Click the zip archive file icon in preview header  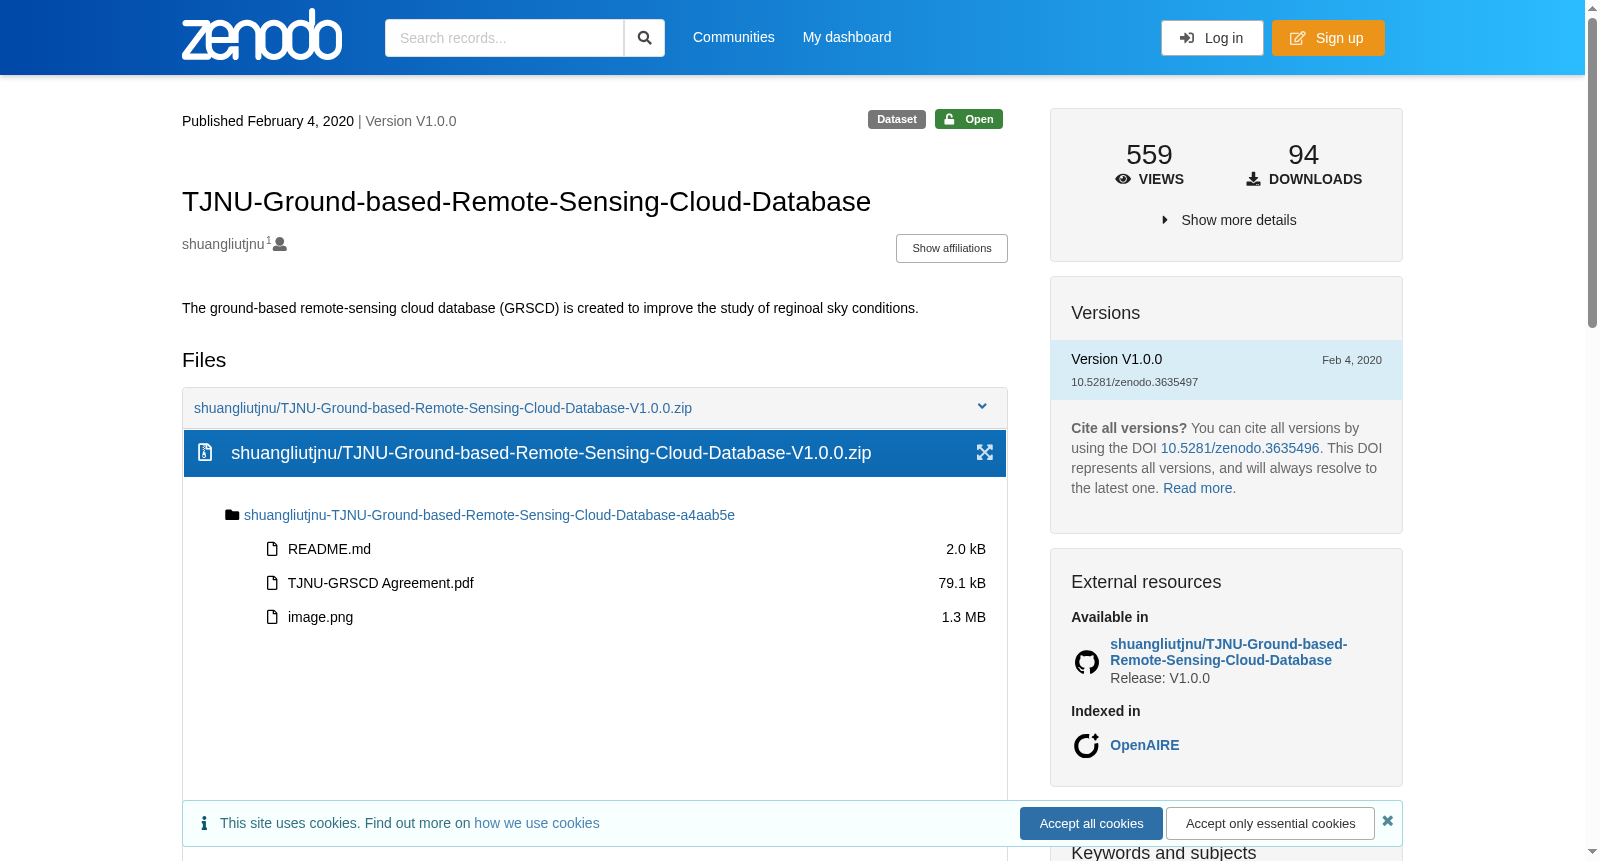point(205,452)
